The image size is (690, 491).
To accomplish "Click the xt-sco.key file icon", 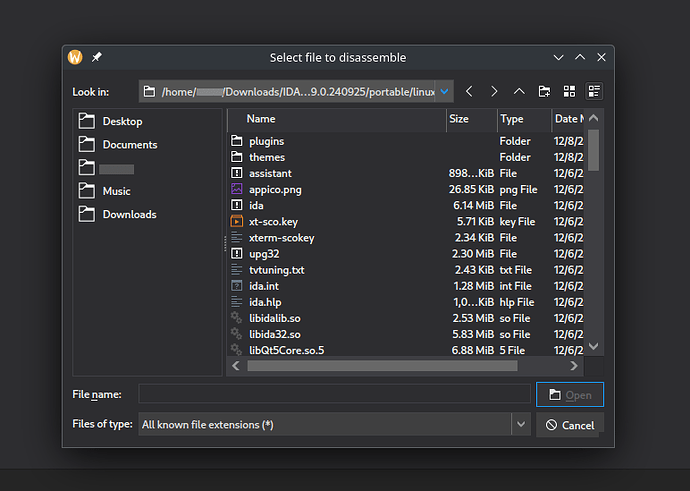I will coord(237,221).
